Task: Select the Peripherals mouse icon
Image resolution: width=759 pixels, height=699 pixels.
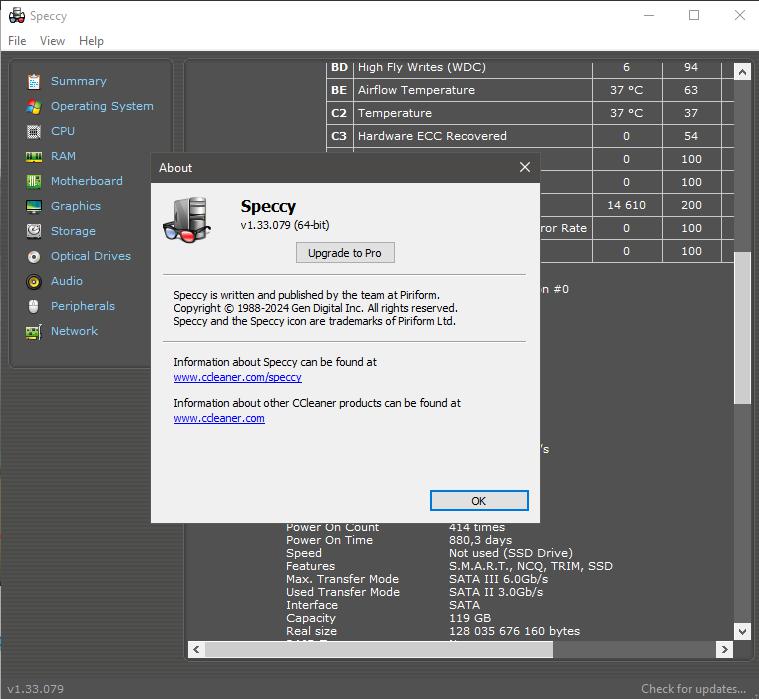Action: coord(34,306)
